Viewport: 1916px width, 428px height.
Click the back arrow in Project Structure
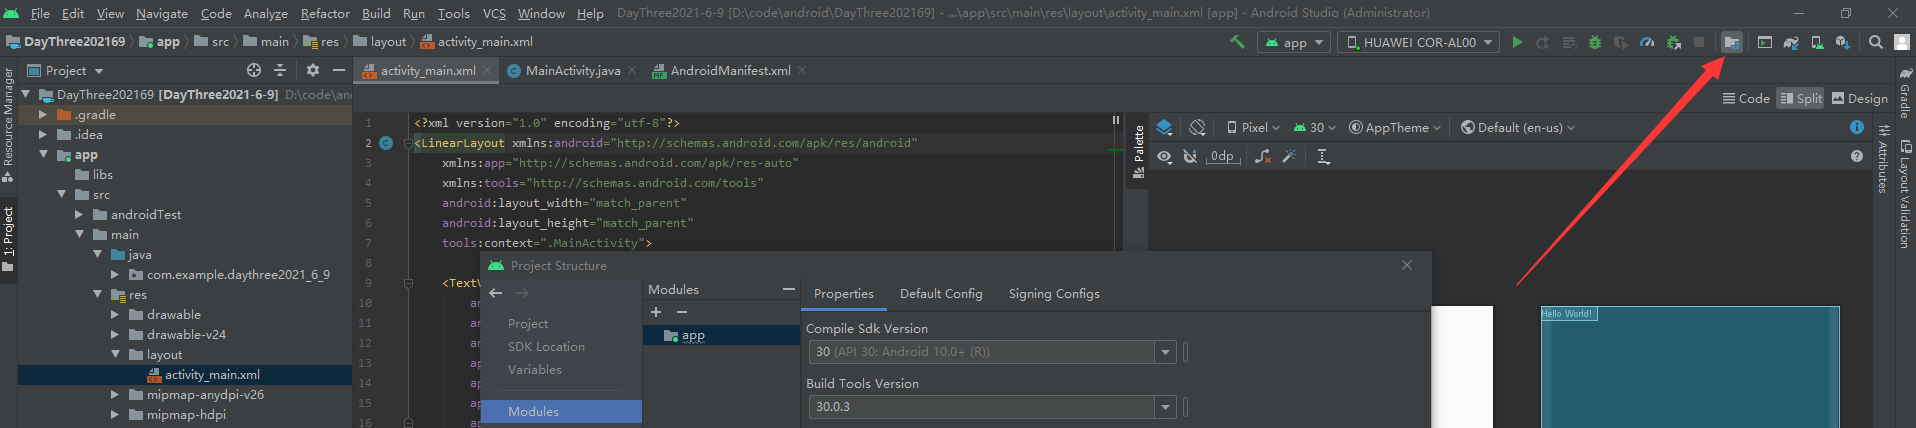click(x=496, y=293)
